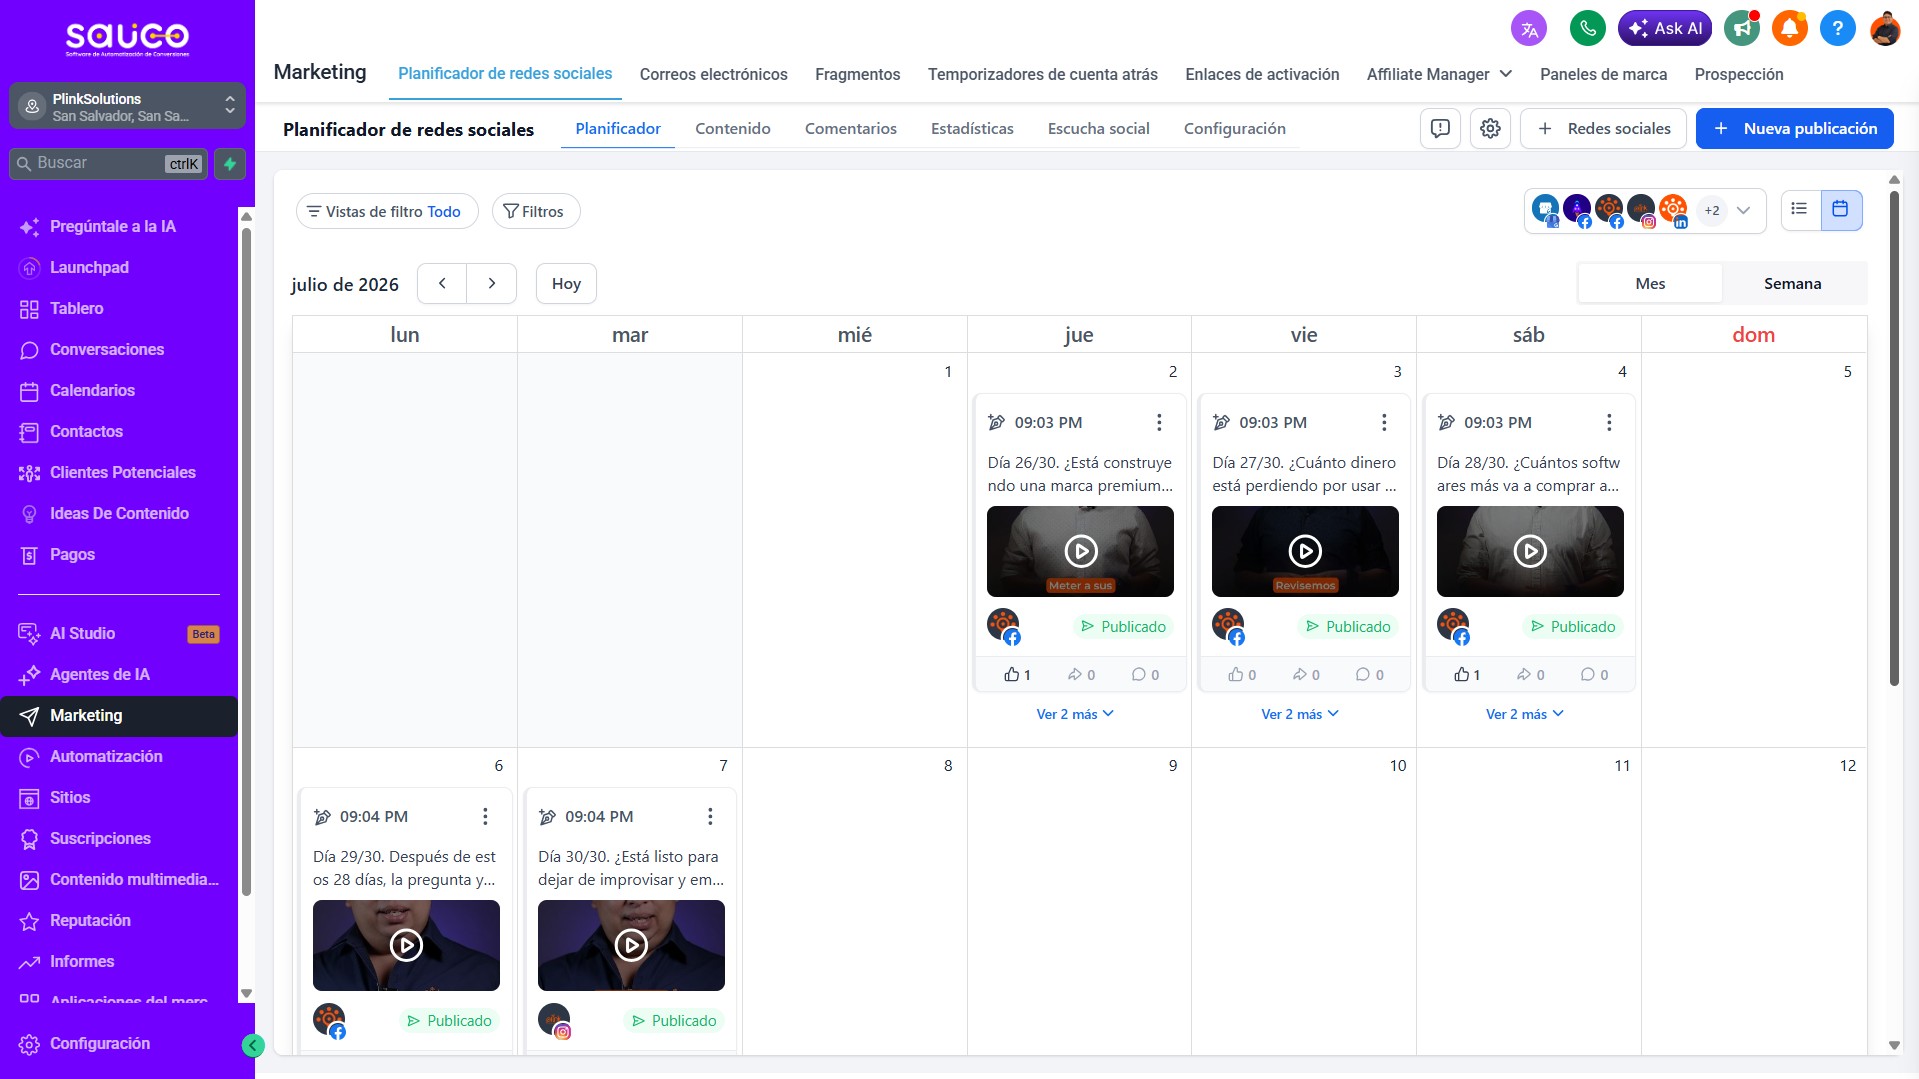
Task: Click the like count on Día 26/30 post
Action: pyautogui.click(x=1017, y=675)
